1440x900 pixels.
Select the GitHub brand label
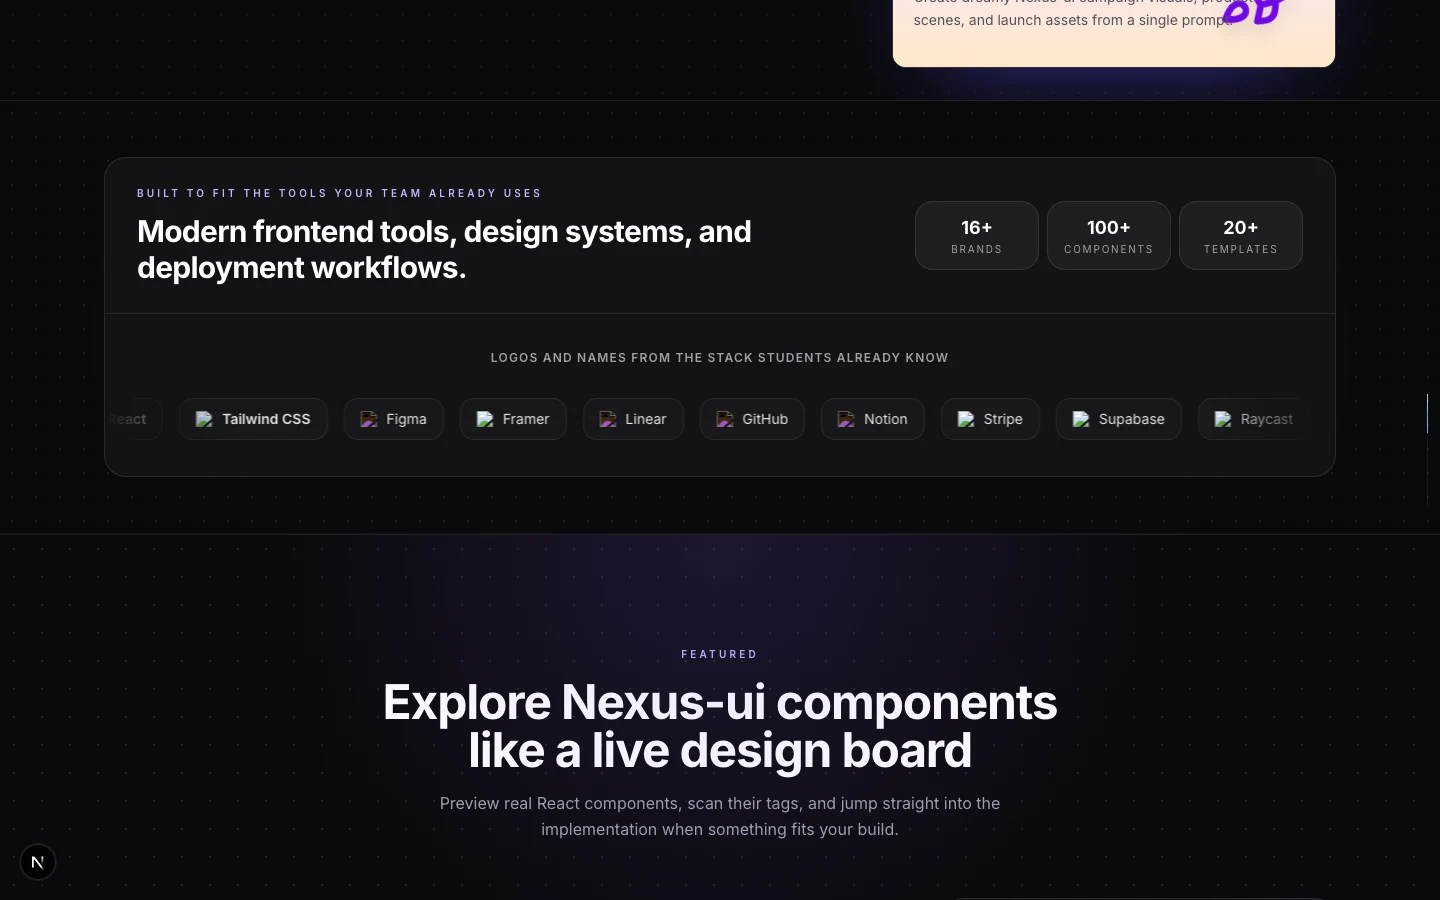coord(765,419)
